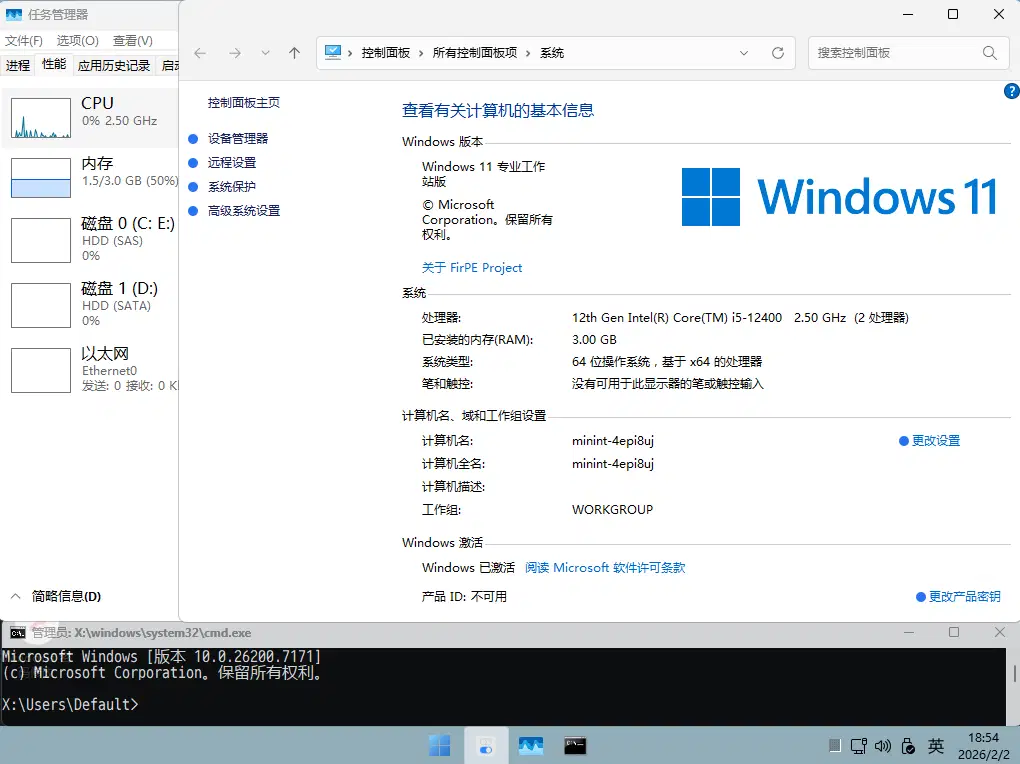Select the 内存 usage item in Task Manager
This screenshot has height=764, width=1020.
pyautogui.click(x=90, y=178)
